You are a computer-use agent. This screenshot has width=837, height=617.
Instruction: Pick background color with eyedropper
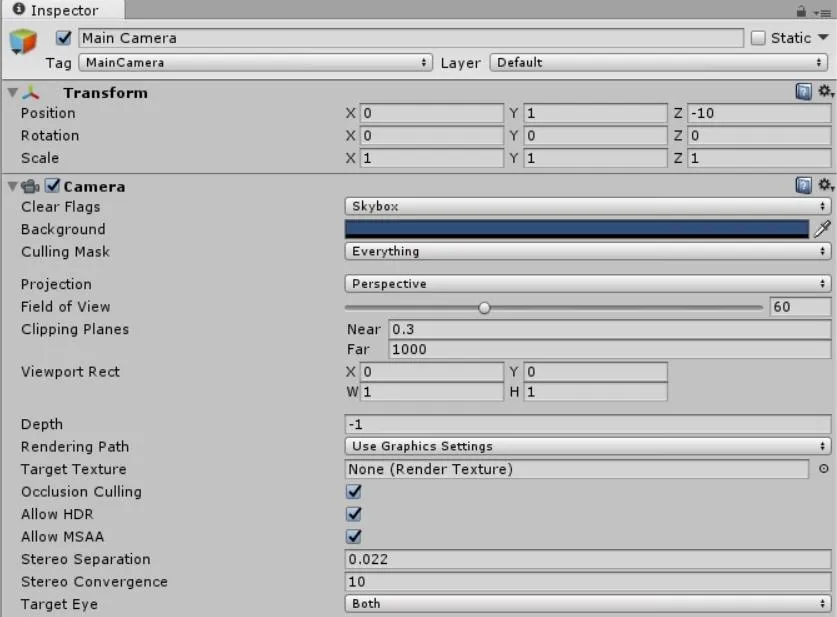[822, 229]
